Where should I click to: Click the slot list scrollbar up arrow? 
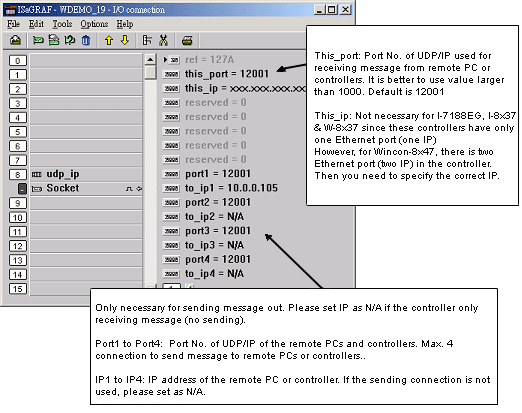pyautogui.click(x=150, y=60)
